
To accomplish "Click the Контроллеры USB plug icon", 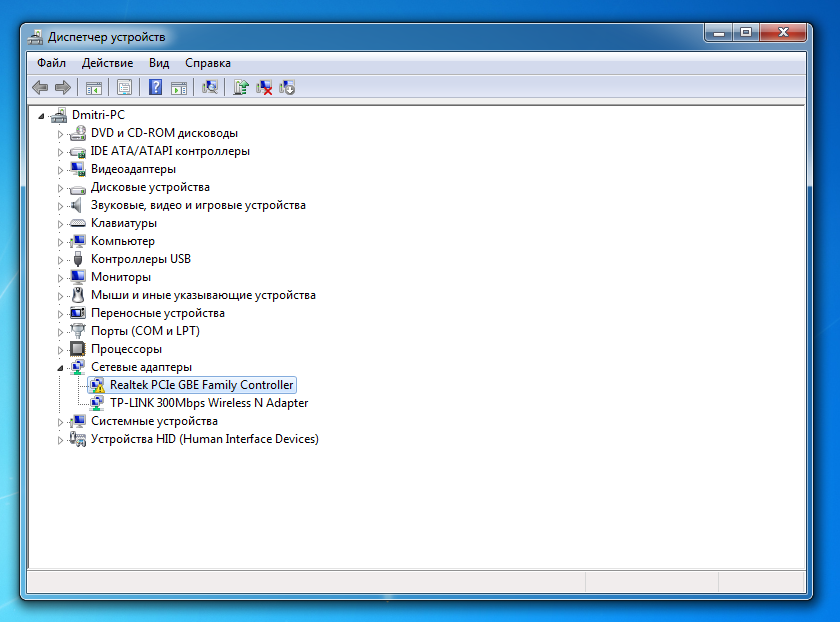I will (78, 259).
